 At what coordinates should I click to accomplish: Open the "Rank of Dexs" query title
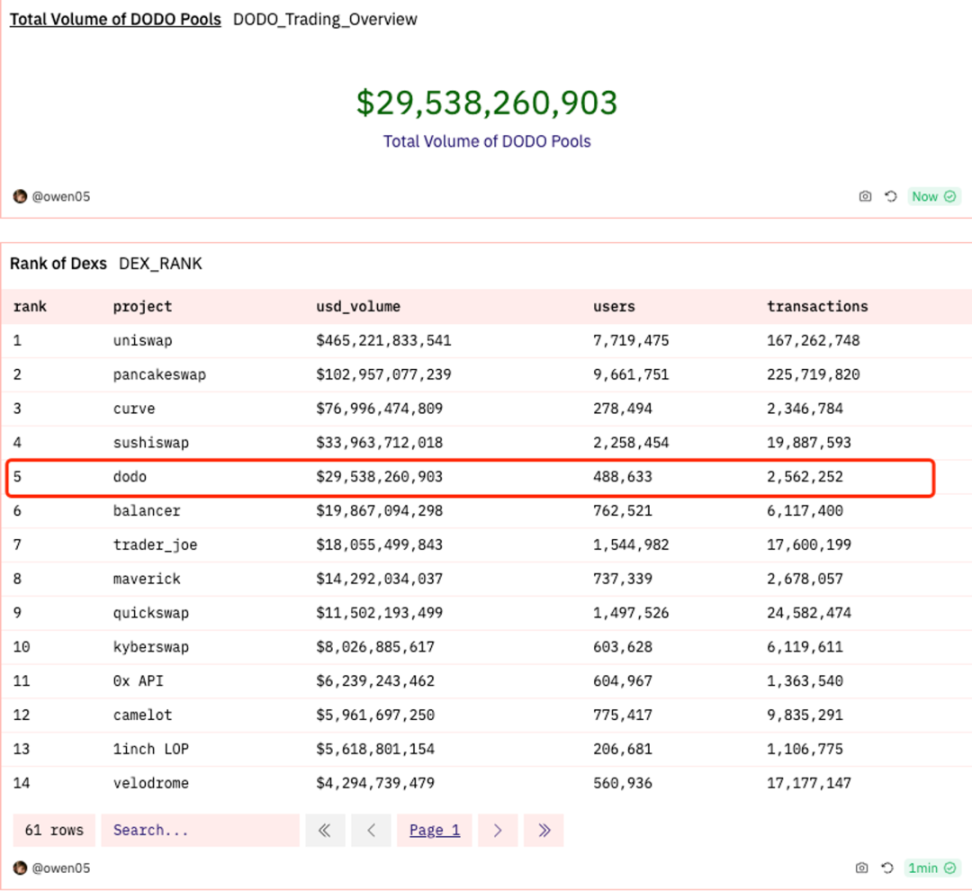pyautogui.click(x=58, y=264)
